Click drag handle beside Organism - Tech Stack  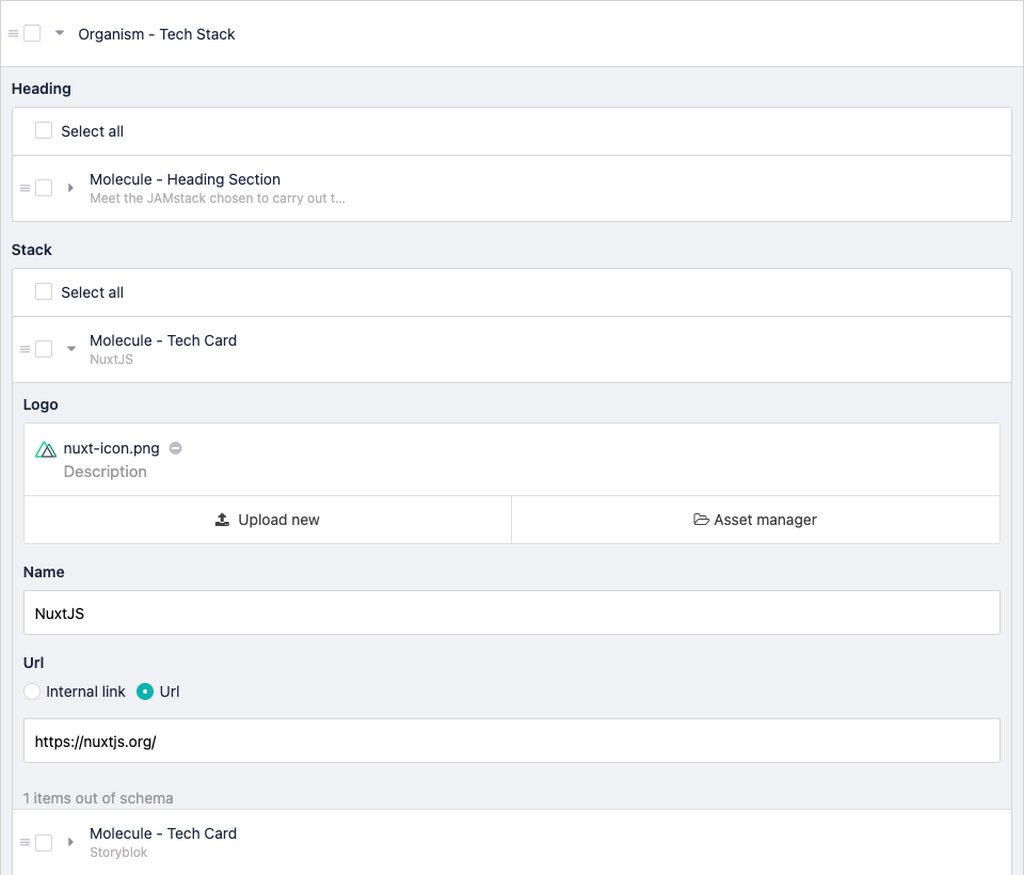click(13, 34)
